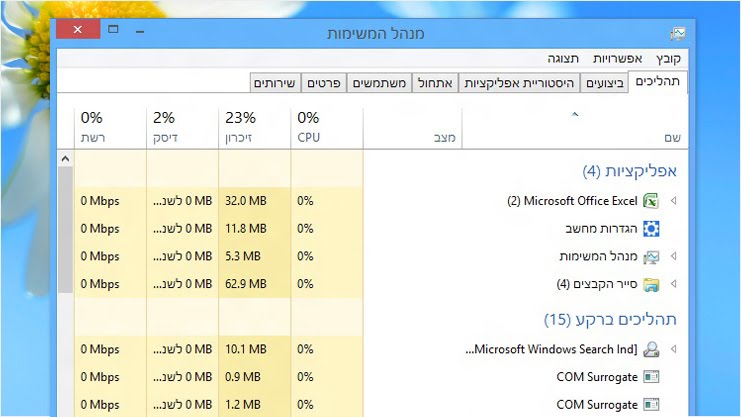Select the last COM Surrogate name
The image size is (741, 417).
tap(597, 405)
